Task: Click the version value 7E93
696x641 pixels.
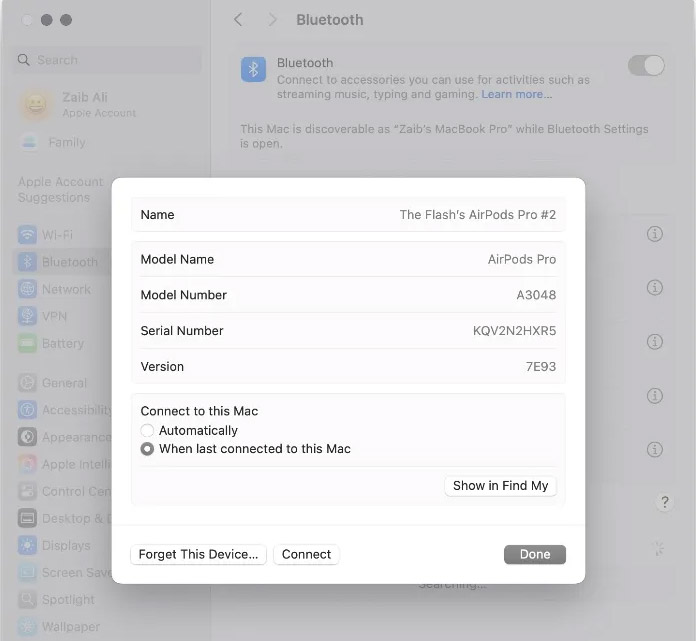Action: (x=541, y=367)
